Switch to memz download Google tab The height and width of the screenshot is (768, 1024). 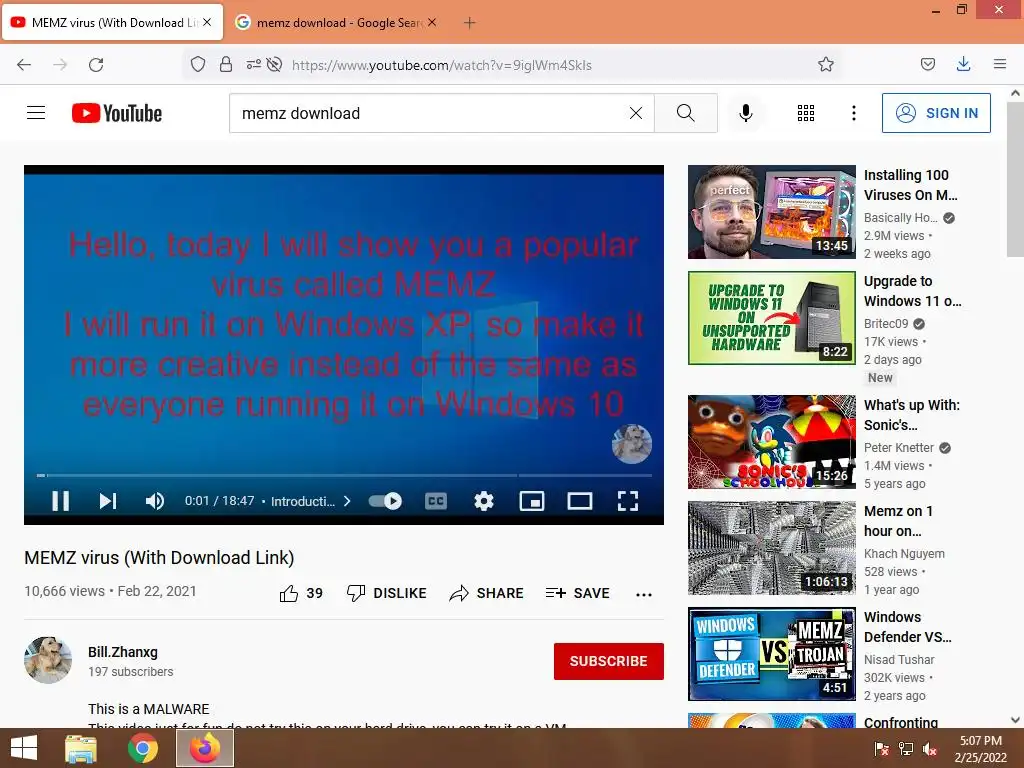(x=334, y=22)
